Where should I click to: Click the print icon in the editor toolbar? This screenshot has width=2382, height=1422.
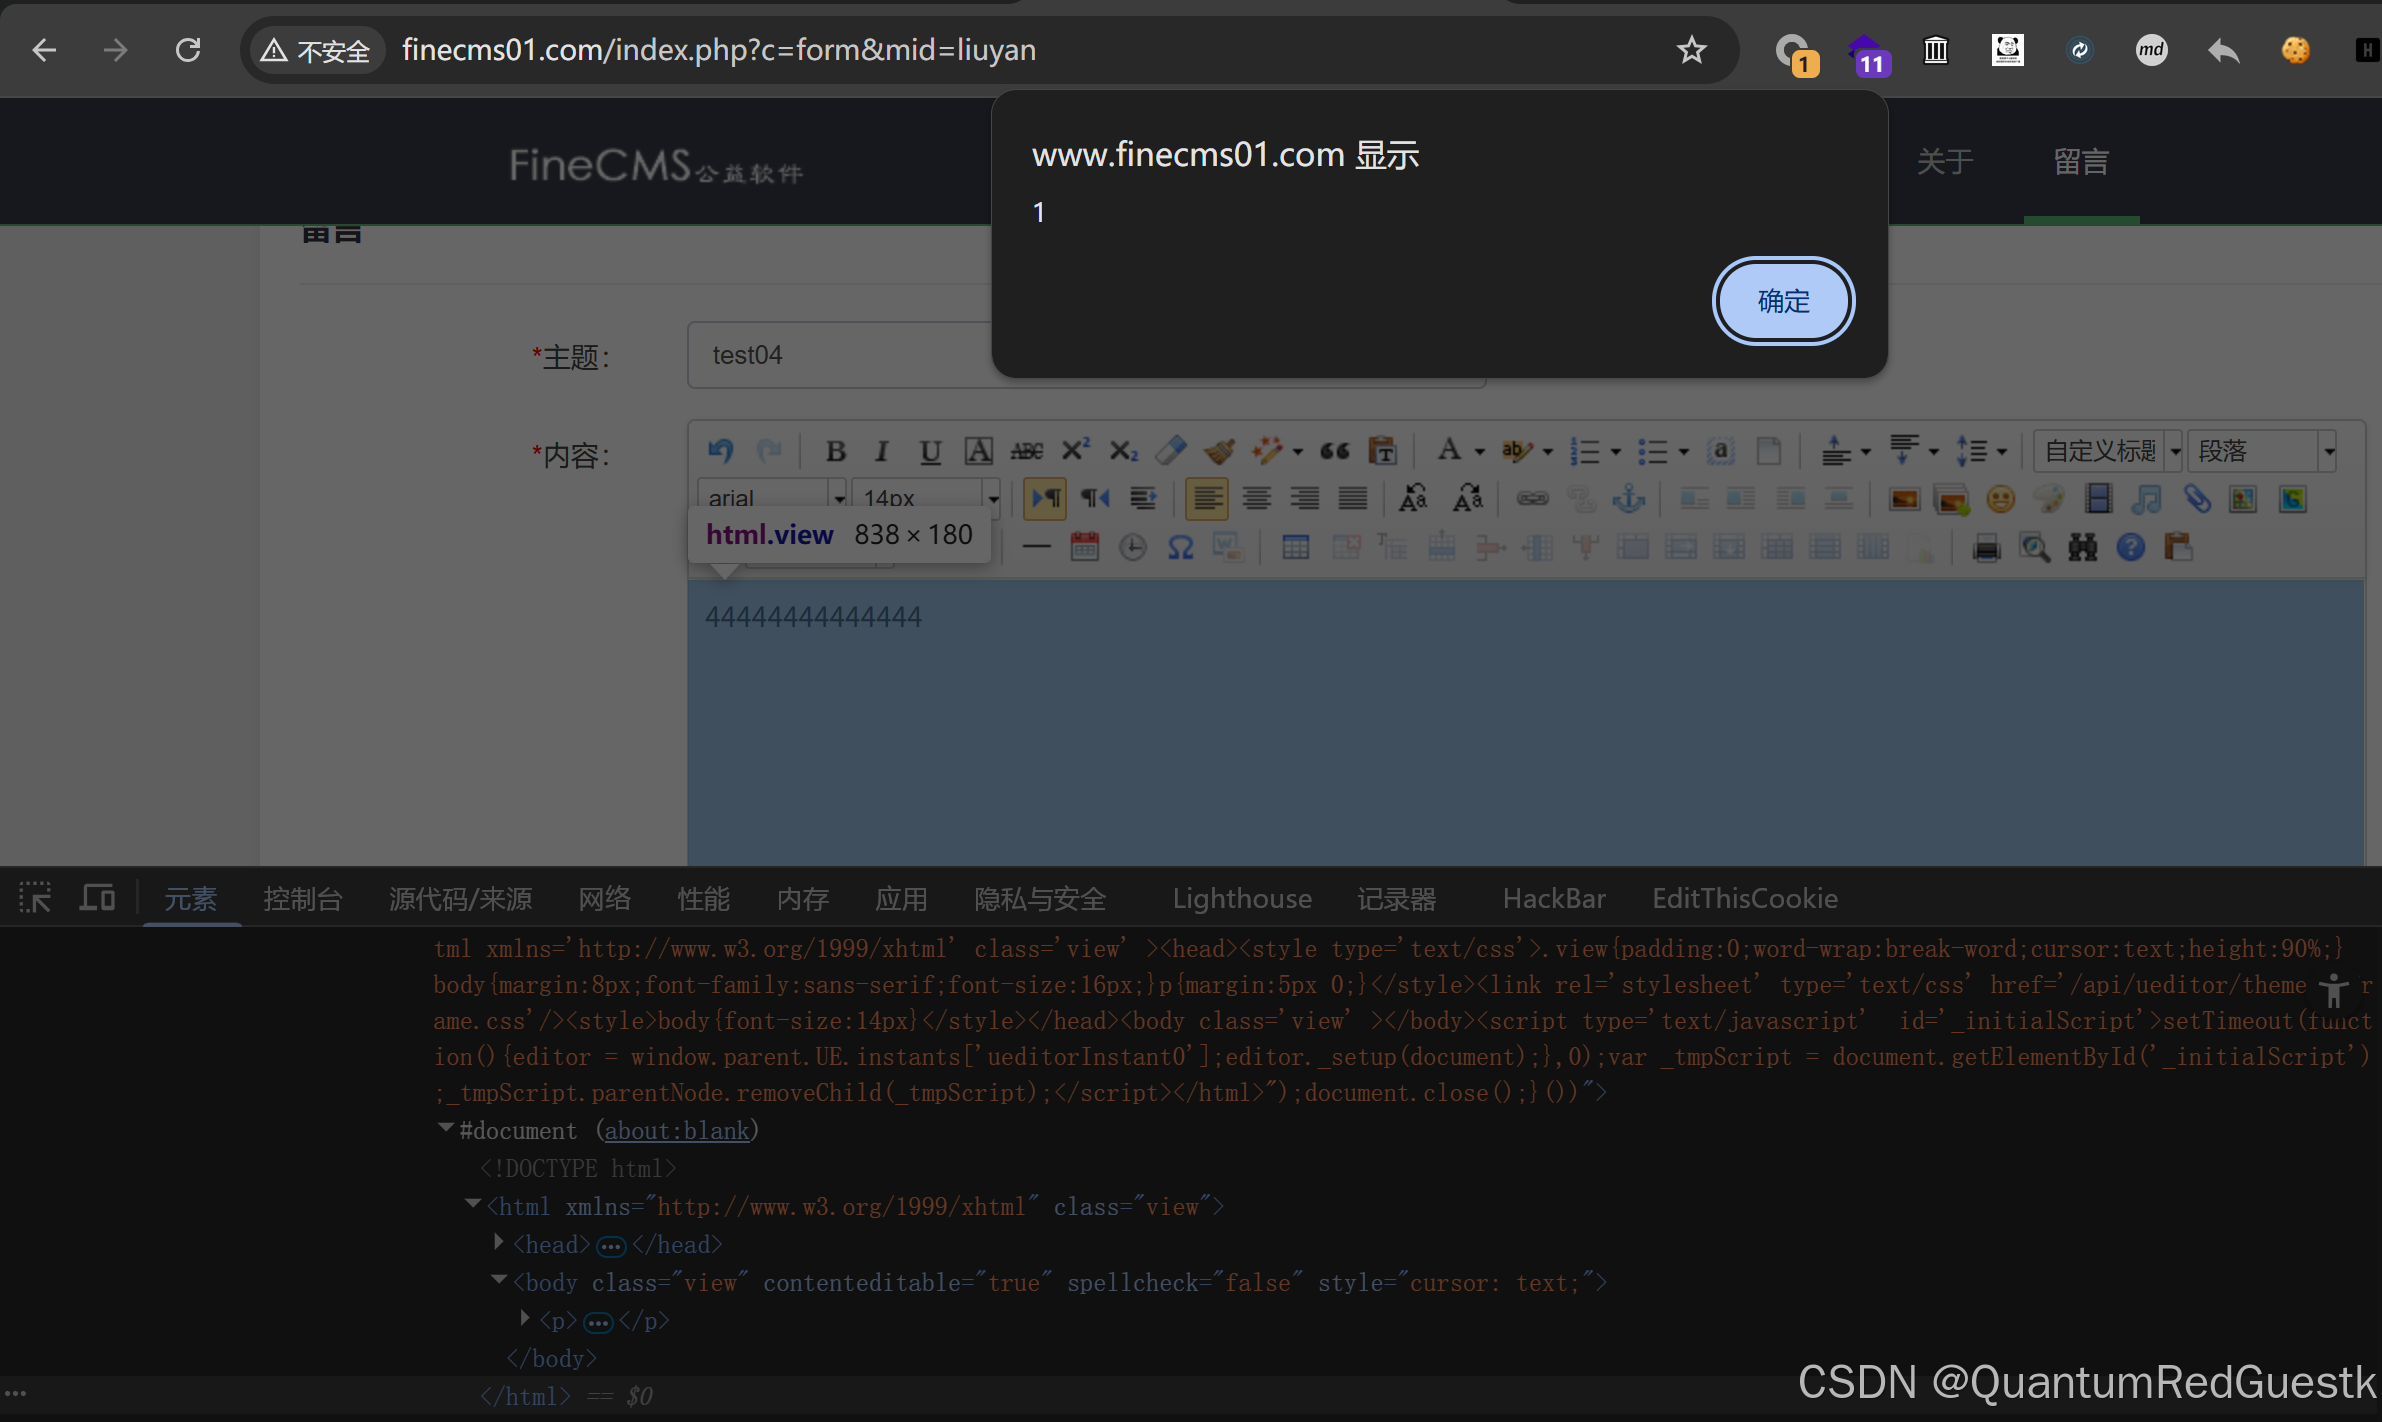1986,547
